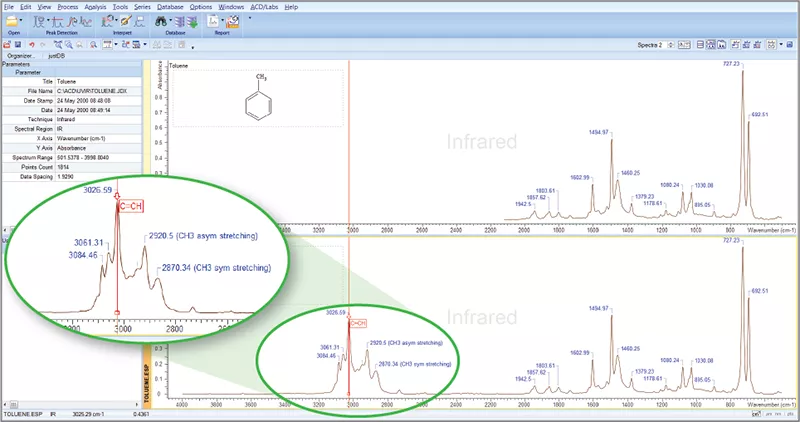
Task: Click the Open folder icon
Action: (10, 20)
